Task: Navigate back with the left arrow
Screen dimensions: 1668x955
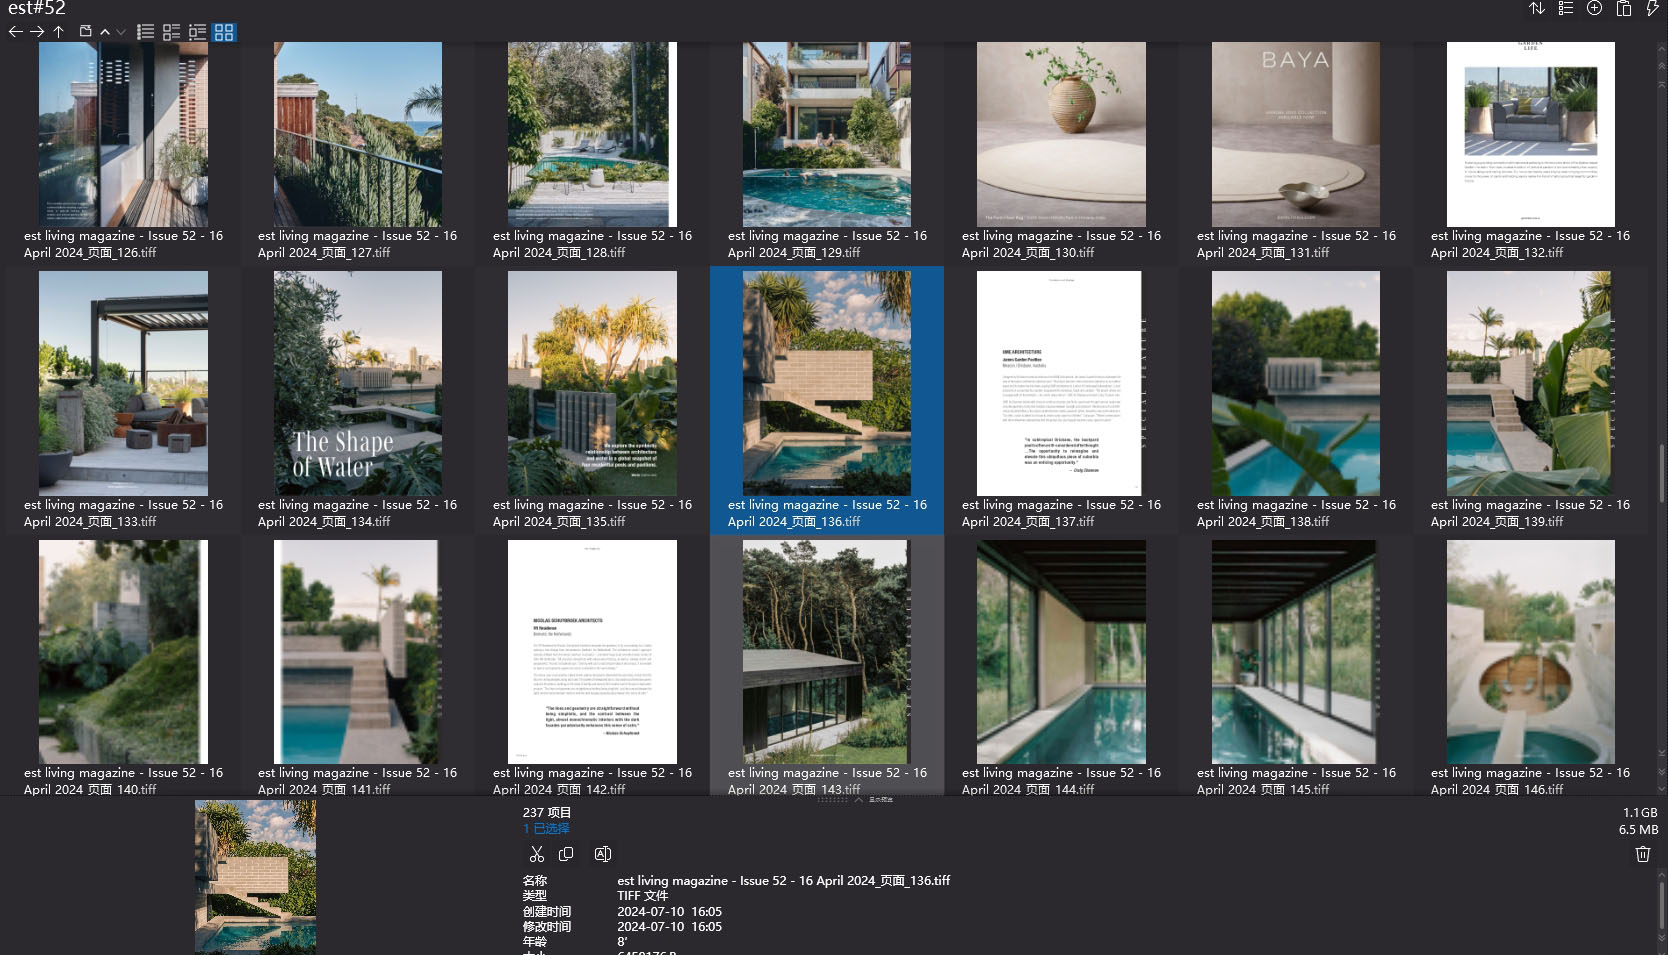Action: (15, 31)
